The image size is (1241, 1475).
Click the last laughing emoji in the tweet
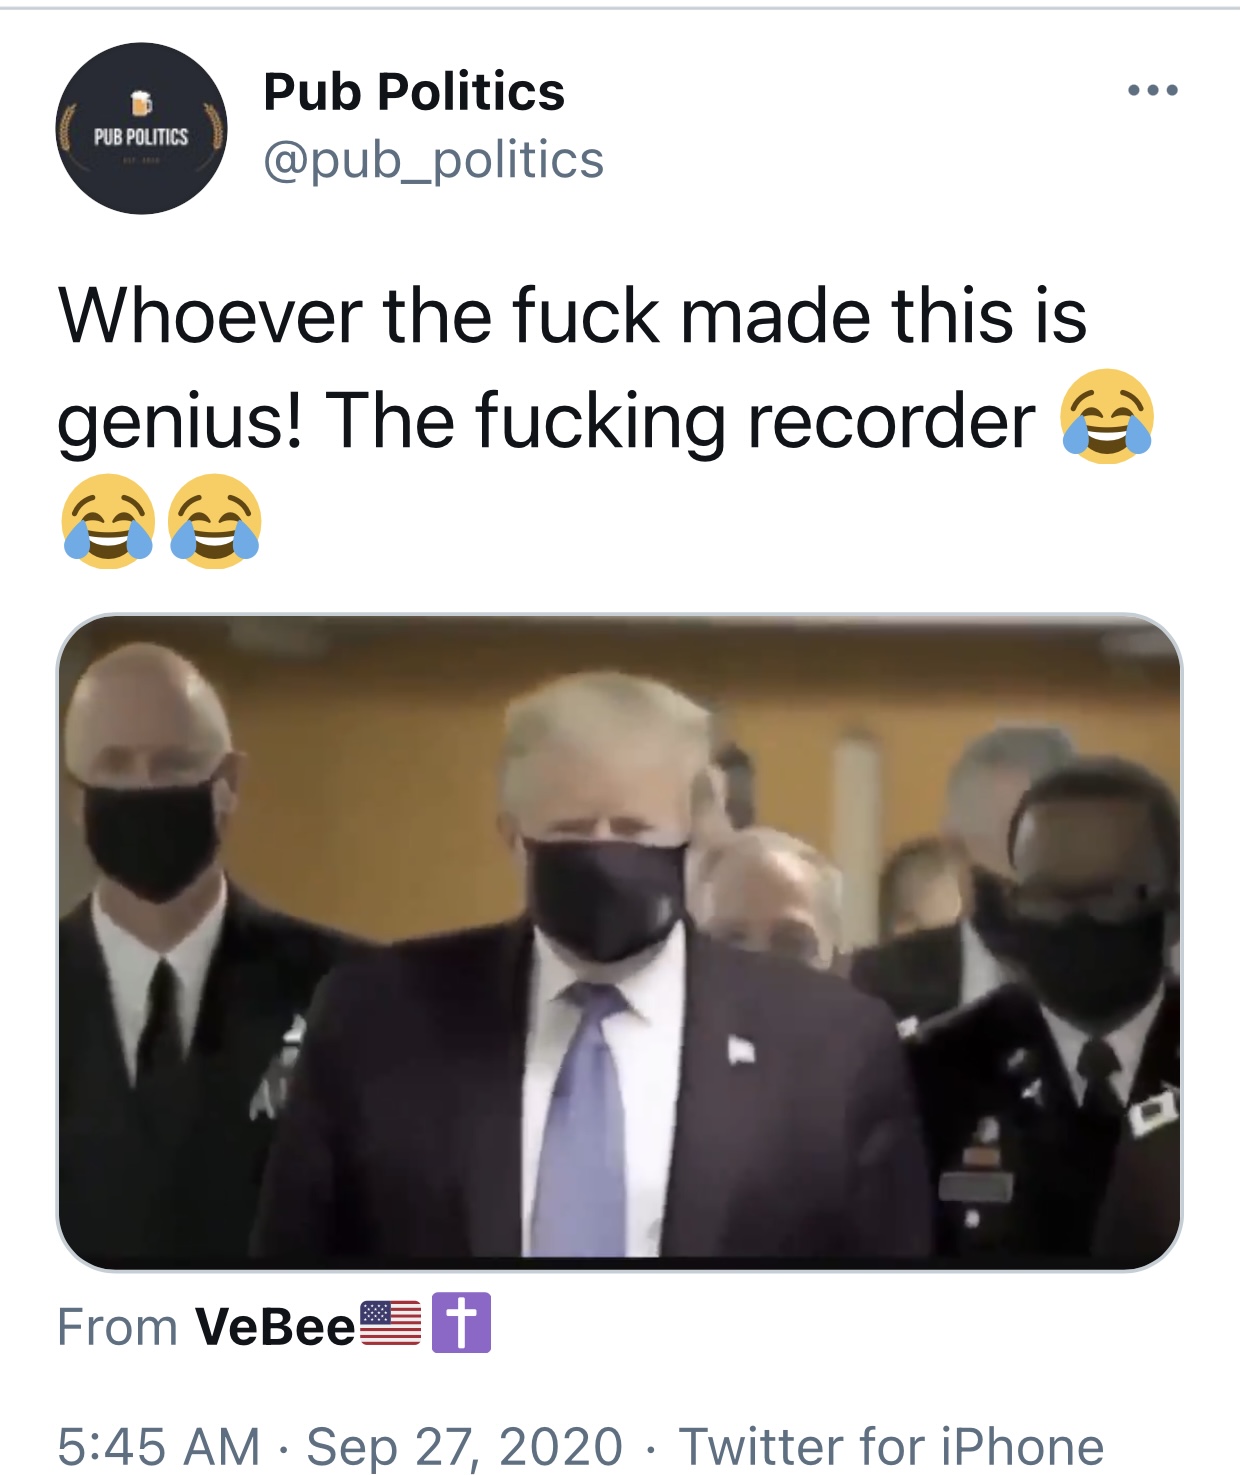214,521
